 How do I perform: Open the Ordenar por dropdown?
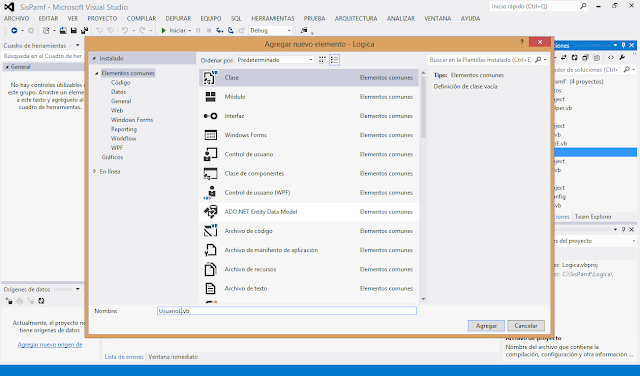coord(275,60)
